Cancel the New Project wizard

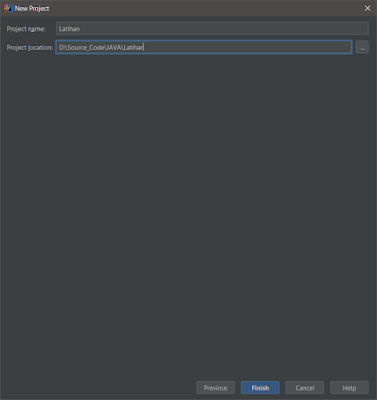coord(305,388)
